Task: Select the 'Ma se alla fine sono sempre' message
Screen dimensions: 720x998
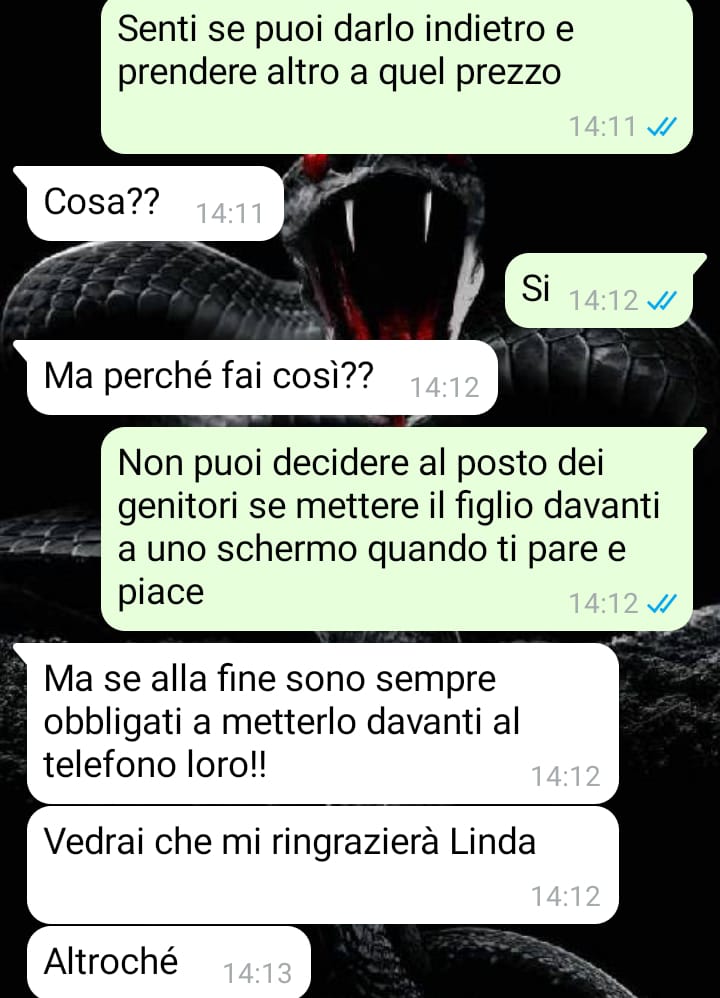Action: click(322, 723)
